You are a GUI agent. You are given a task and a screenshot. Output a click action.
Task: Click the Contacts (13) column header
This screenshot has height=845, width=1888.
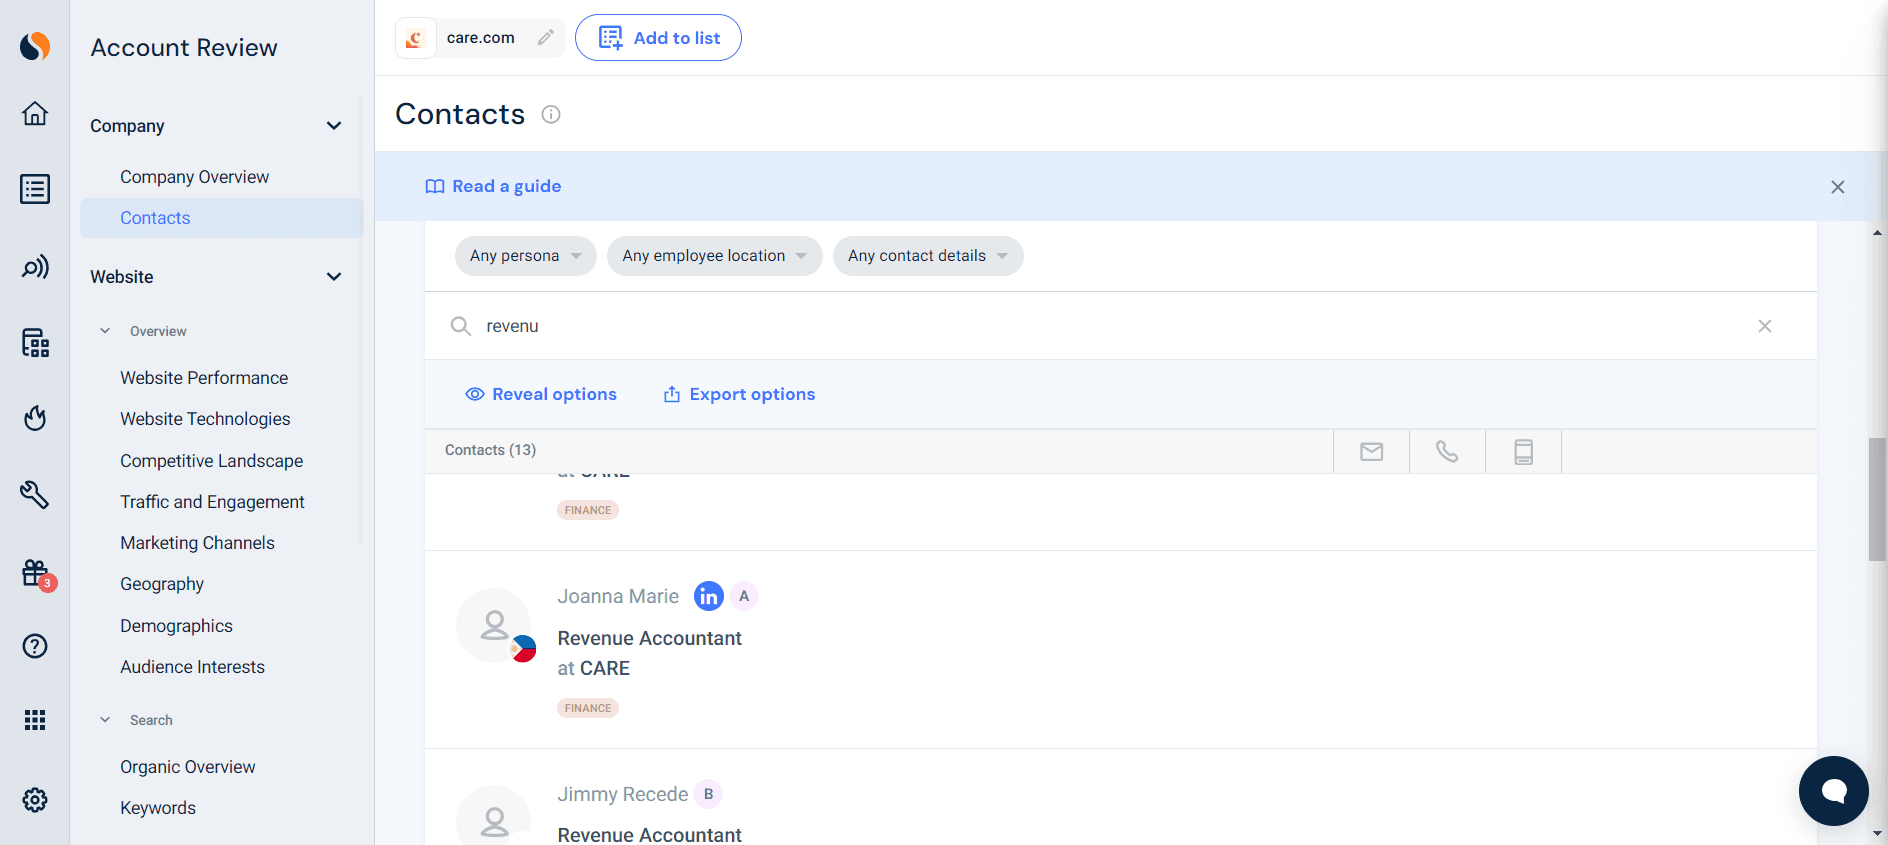coord(490,450)
